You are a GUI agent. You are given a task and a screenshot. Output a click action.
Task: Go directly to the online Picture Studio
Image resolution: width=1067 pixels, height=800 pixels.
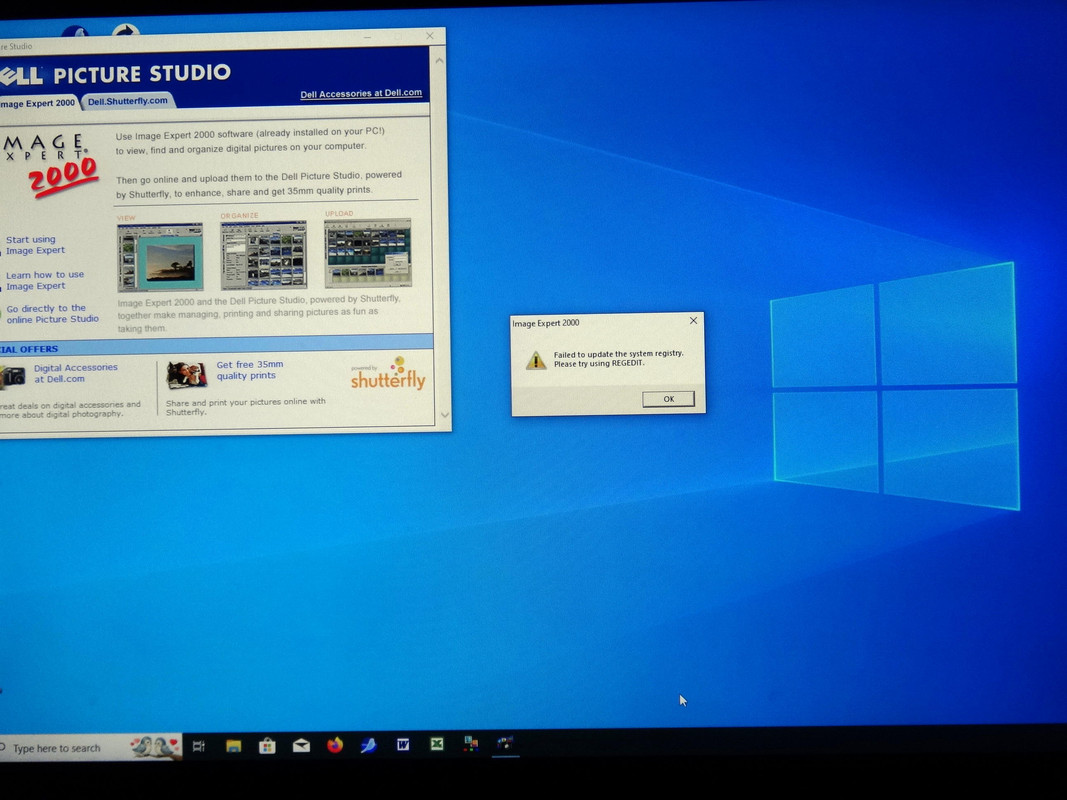tap(52, 314)
